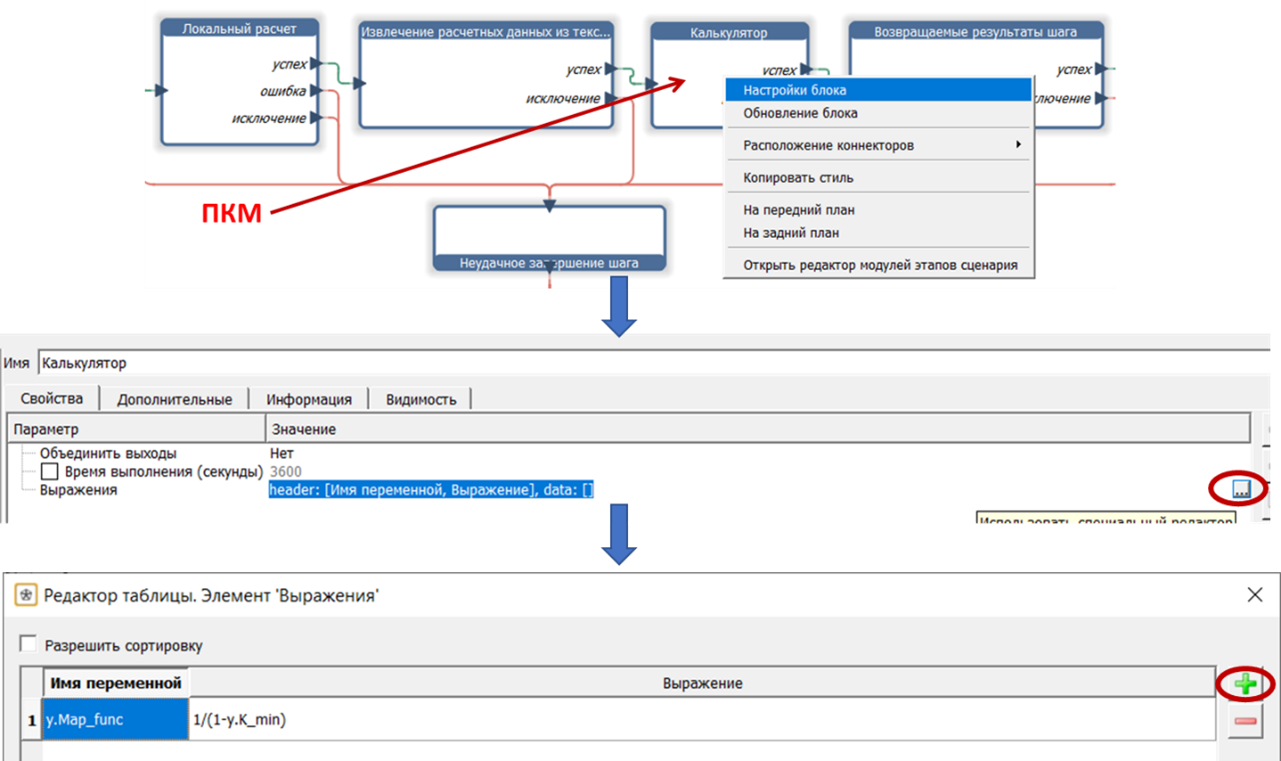Select the Извлечение расчетных данных block title

pyautogui.click(x=485, y=32)
